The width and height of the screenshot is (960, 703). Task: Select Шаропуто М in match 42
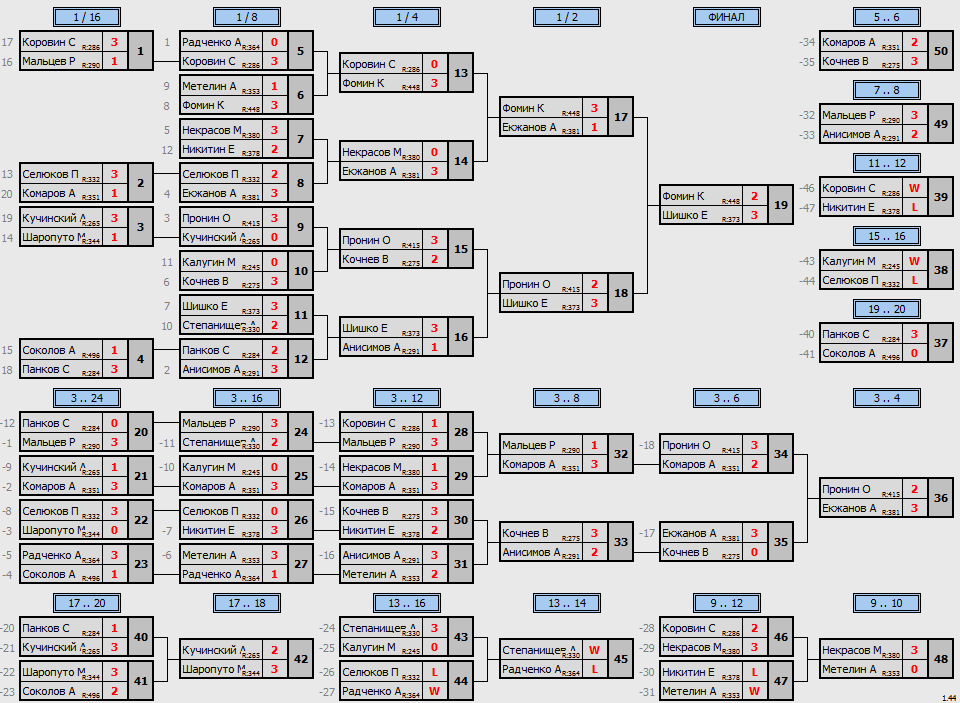click(220, 669)
